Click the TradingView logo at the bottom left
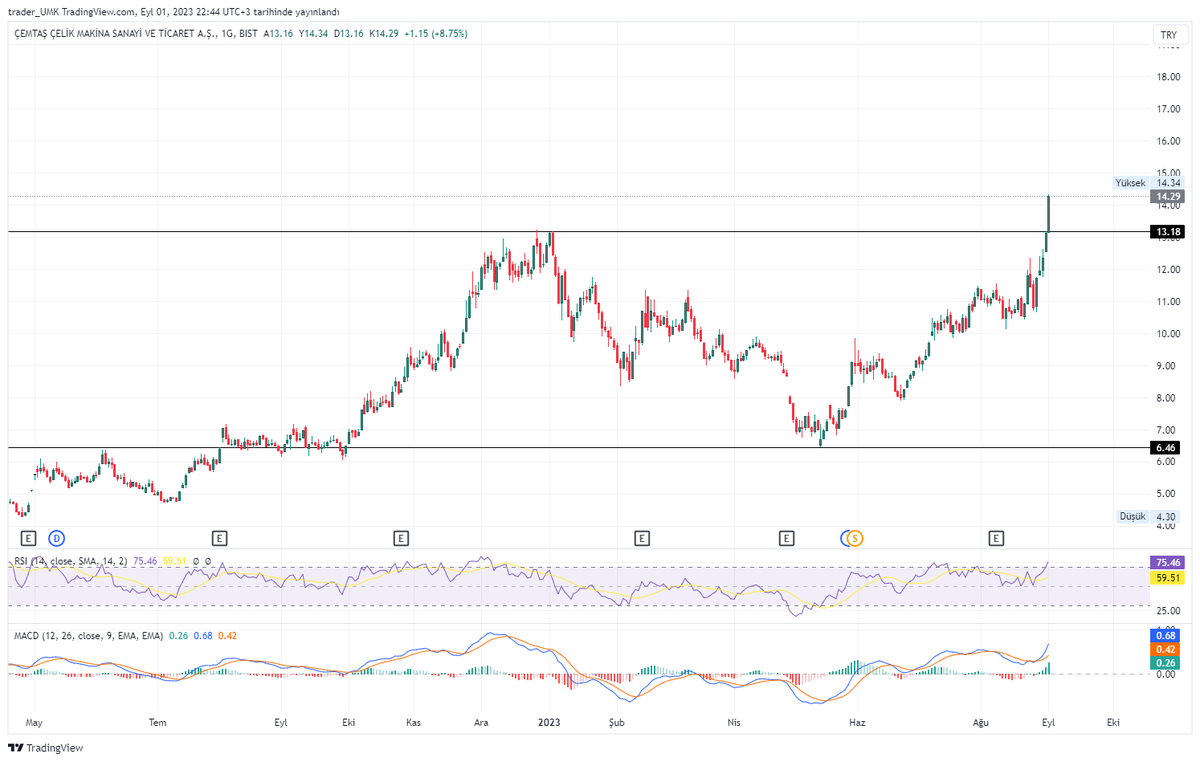 click(x=46, y=748)
